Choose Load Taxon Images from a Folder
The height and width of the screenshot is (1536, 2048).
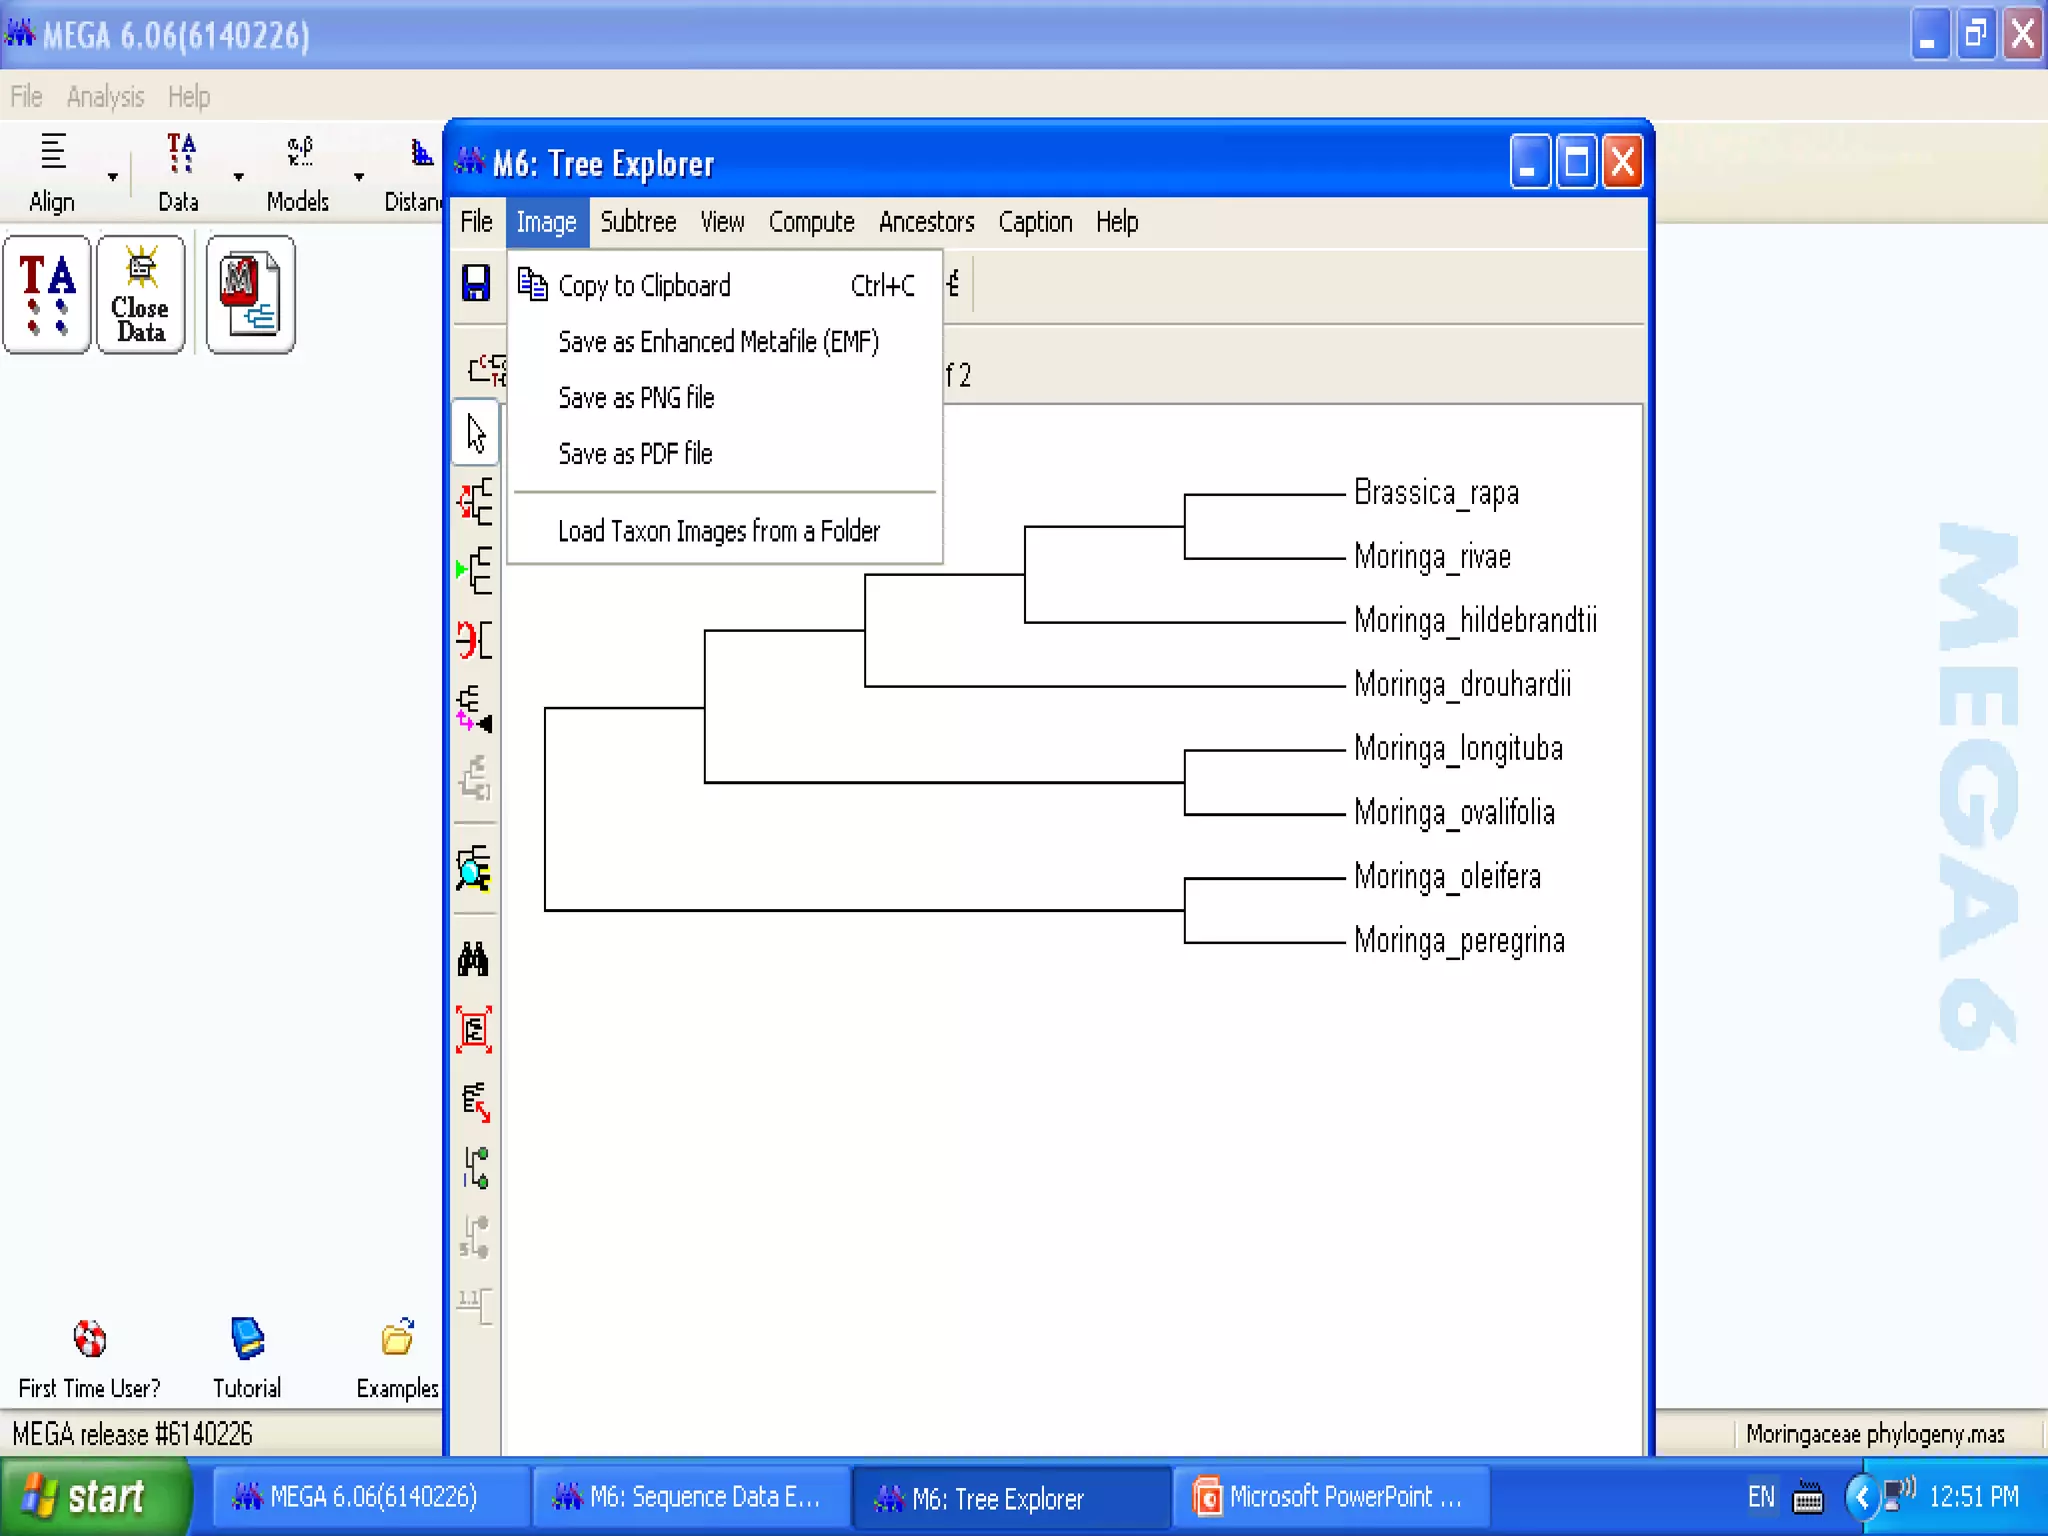[x=725, y=531]
